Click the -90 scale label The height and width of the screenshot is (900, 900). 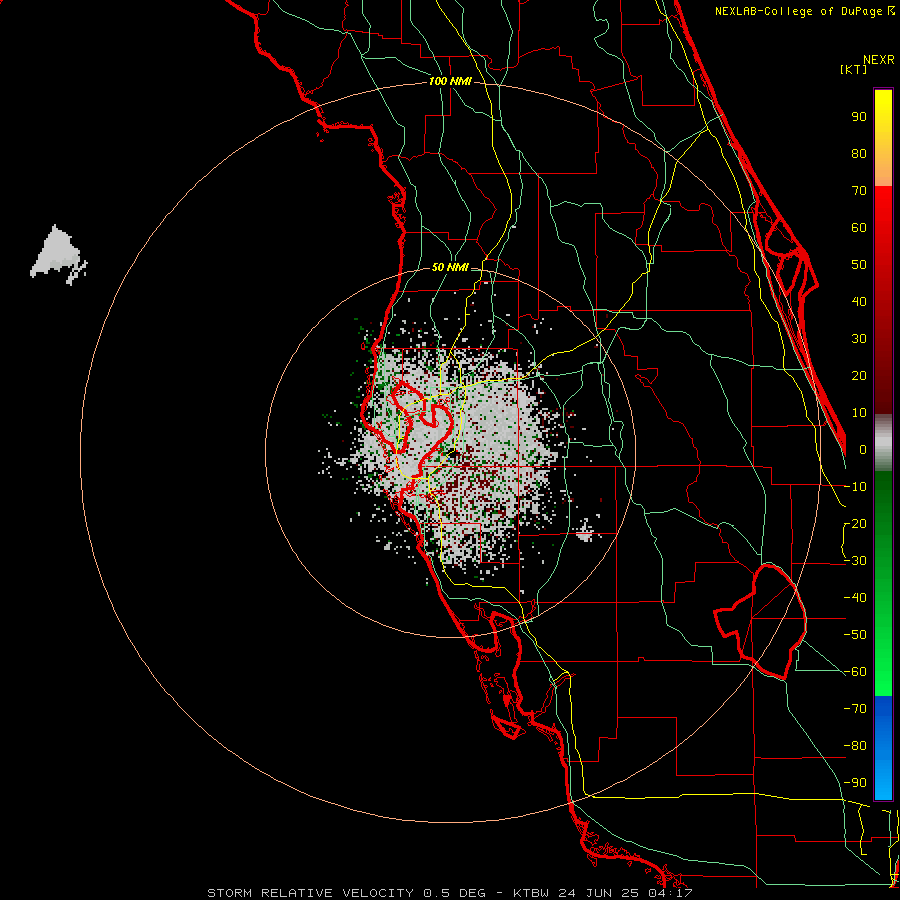(x=855, y=783)
